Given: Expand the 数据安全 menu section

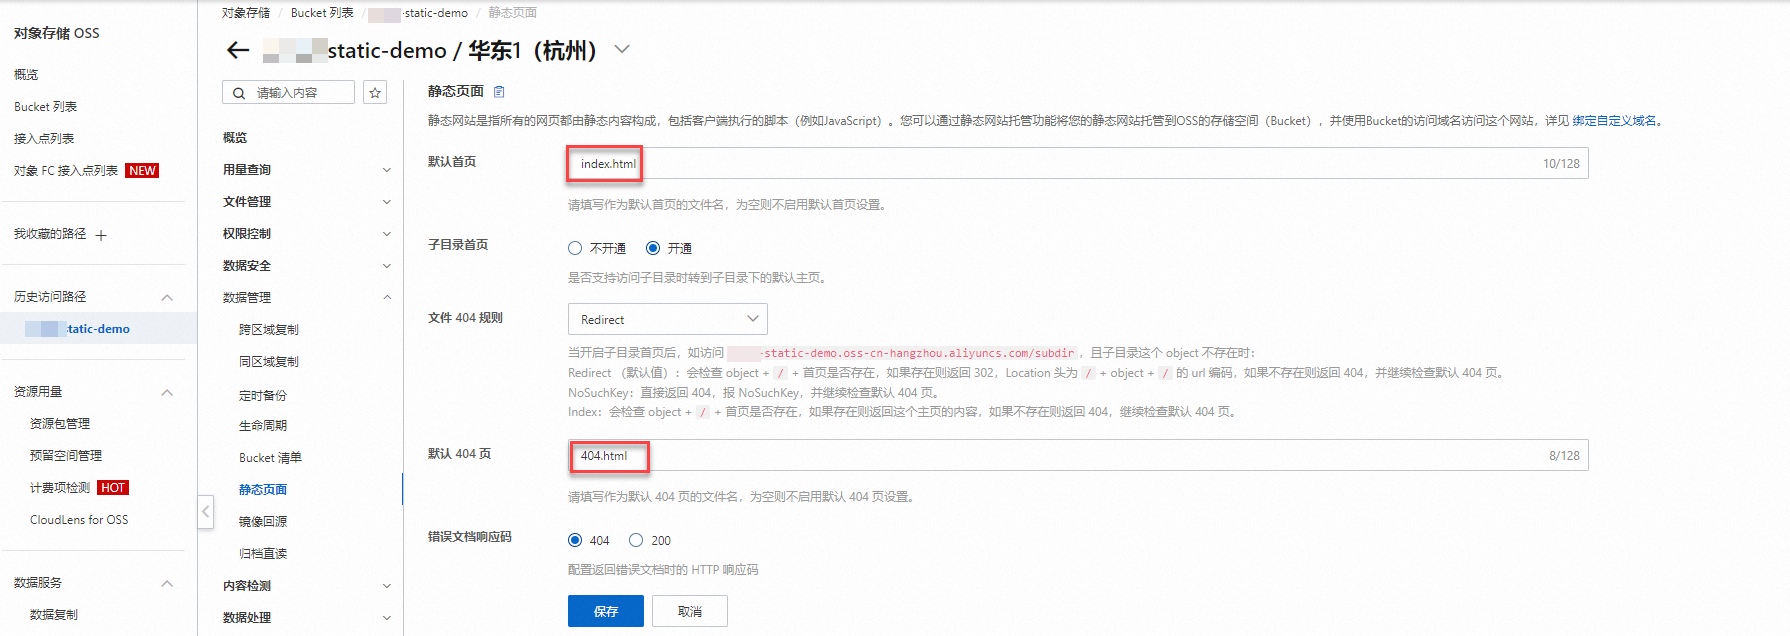Looking at the screenshot, I should pyautogui.click(x=386, y=266).
